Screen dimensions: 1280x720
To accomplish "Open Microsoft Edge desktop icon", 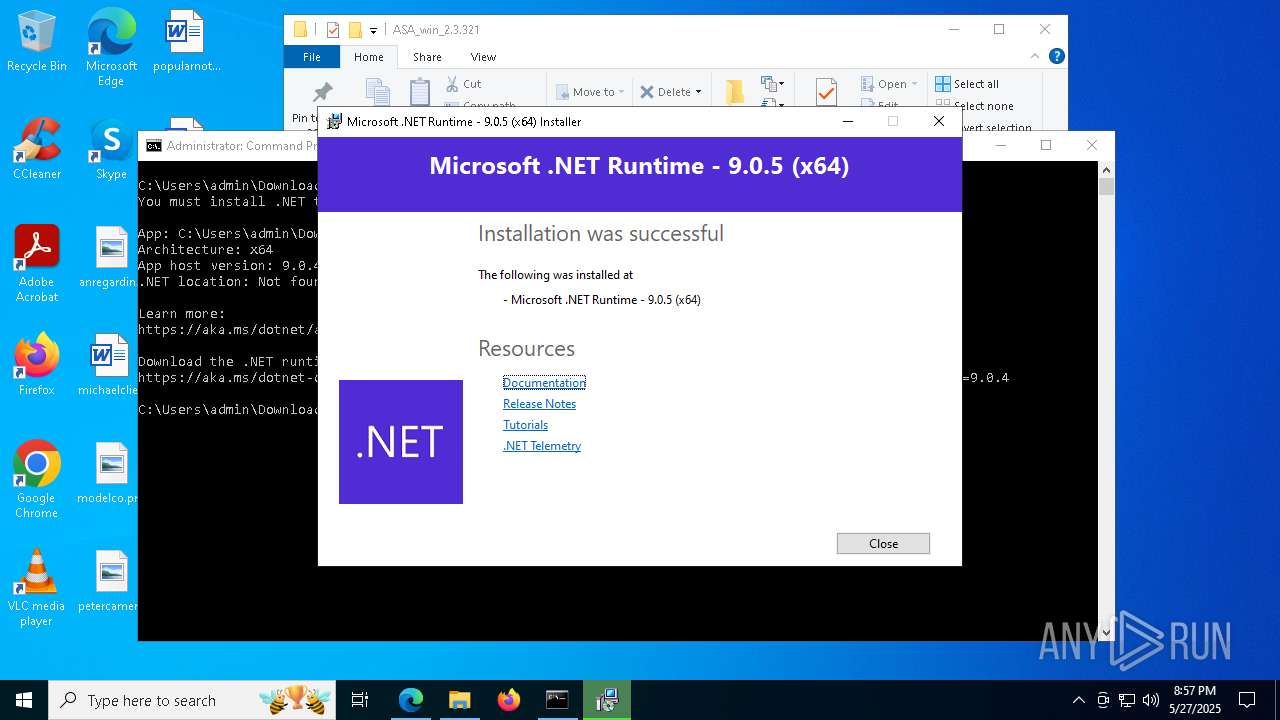I will coord(111,48).
